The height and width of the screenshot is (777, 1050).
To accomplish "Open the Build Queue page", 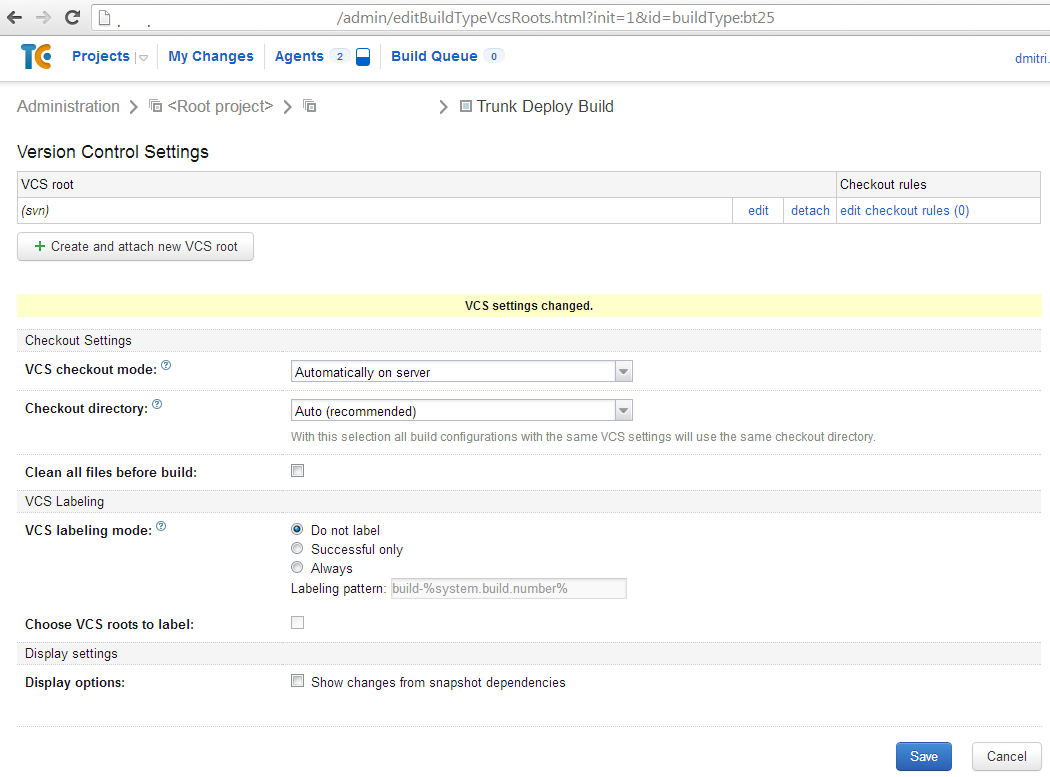I will coord(435,56).
